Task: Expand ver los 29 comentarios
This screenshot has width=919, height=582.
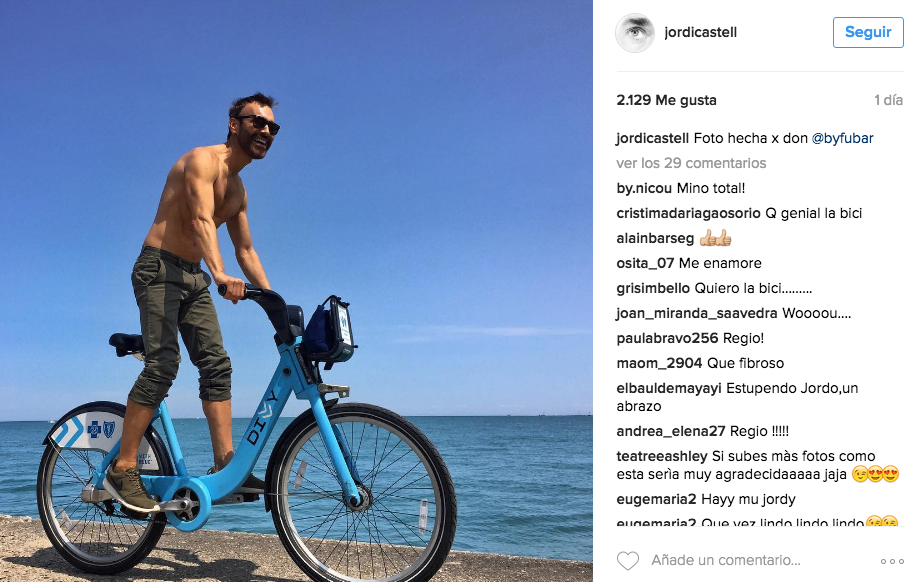Action: tap(691, 163)
